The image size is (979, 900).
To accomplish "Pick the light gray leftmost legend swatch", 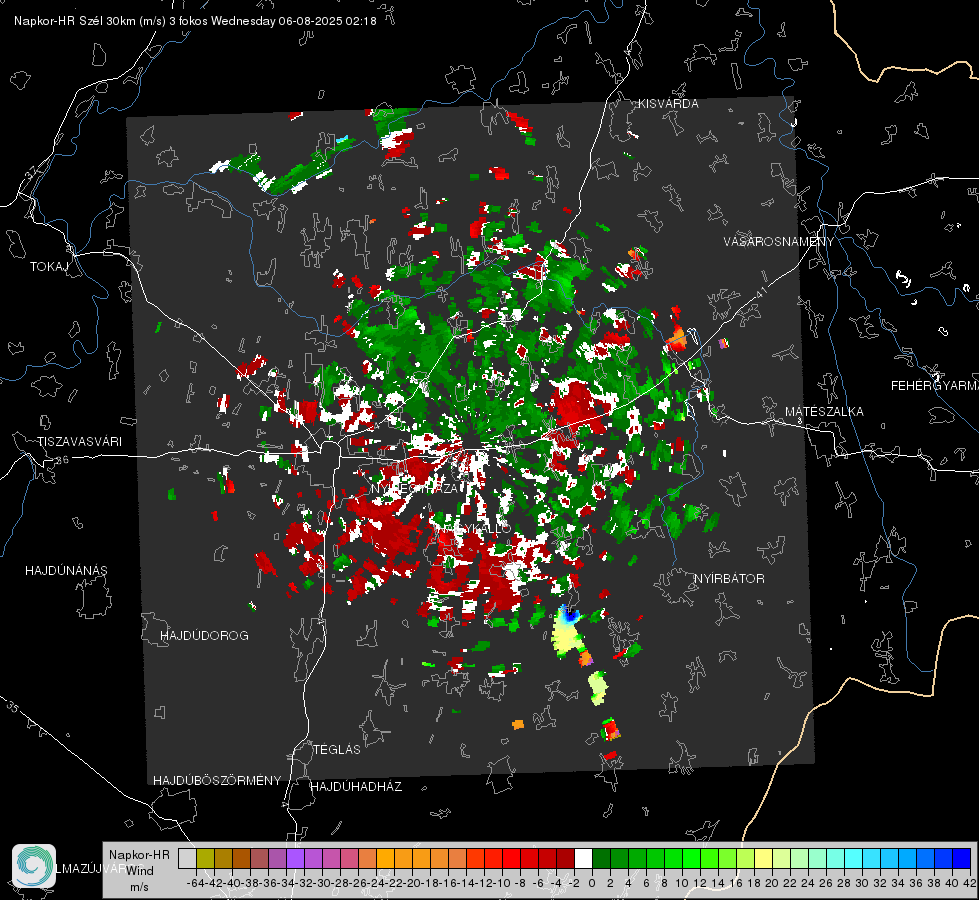I will click(x=187, y=858).
